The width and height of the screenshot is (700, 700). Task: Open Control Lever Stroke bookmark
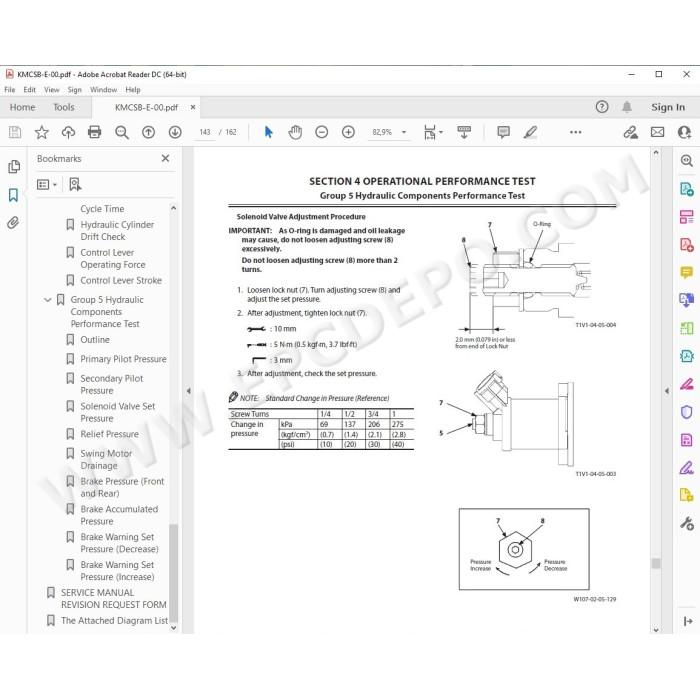tap(121, 280)
